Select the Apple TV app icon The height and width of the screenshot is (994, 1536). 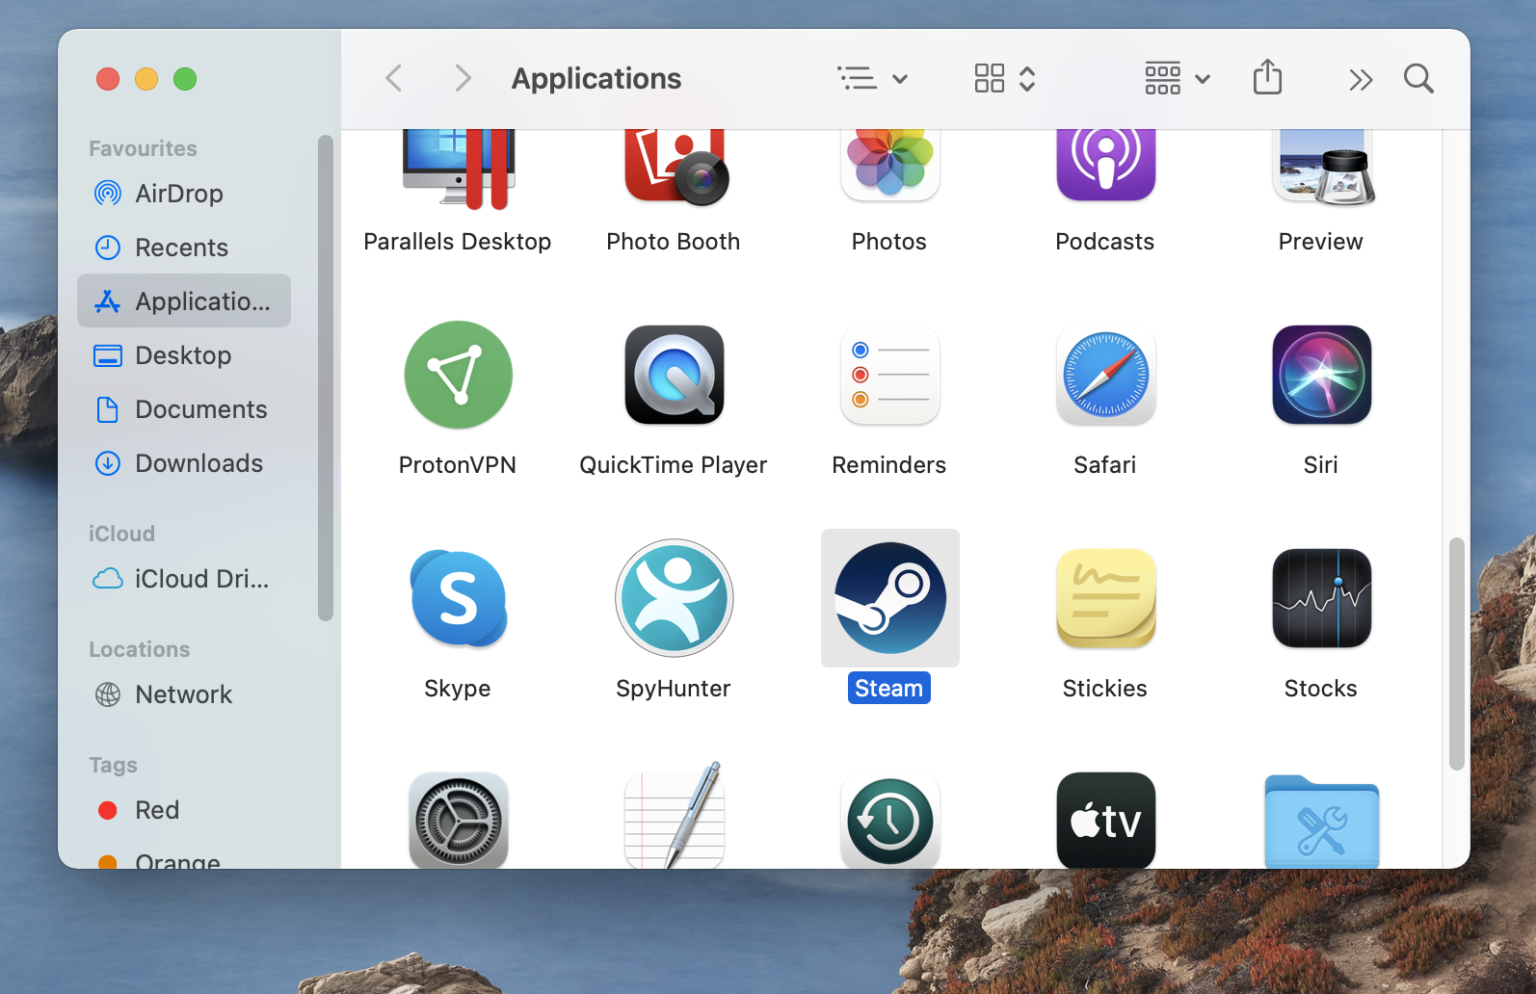click(x=1105, y=820)
